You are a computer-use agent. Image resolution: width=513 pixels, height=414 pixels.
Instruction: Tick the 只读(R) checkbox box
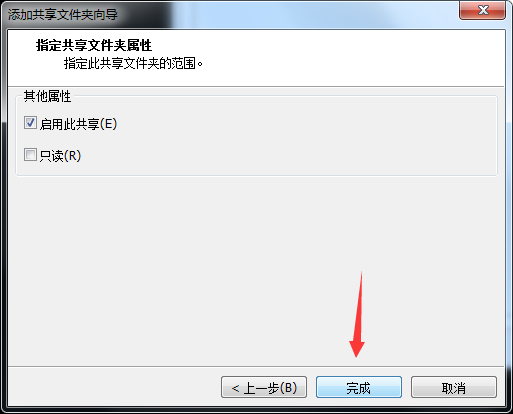[x=30, y=155]
